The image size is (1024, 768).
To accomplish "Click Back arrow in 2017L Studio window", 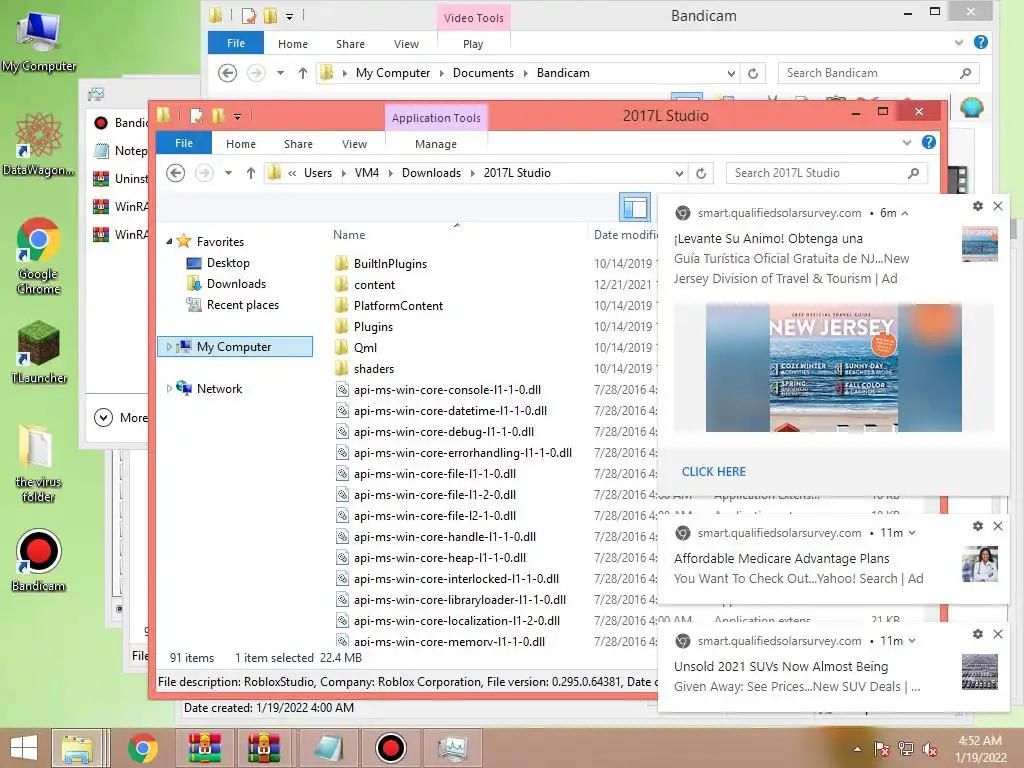I will (x=175, y=173).
